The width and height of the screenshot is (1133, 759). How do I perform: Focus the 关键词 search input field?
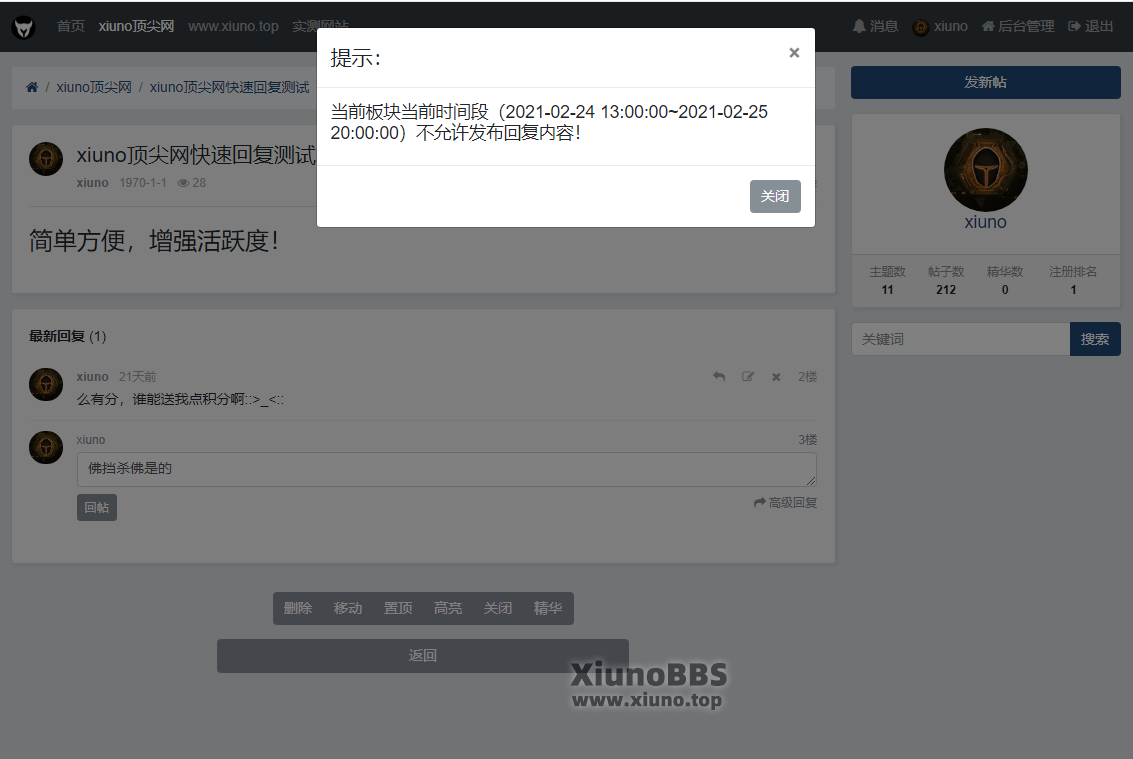coord(960,339)
